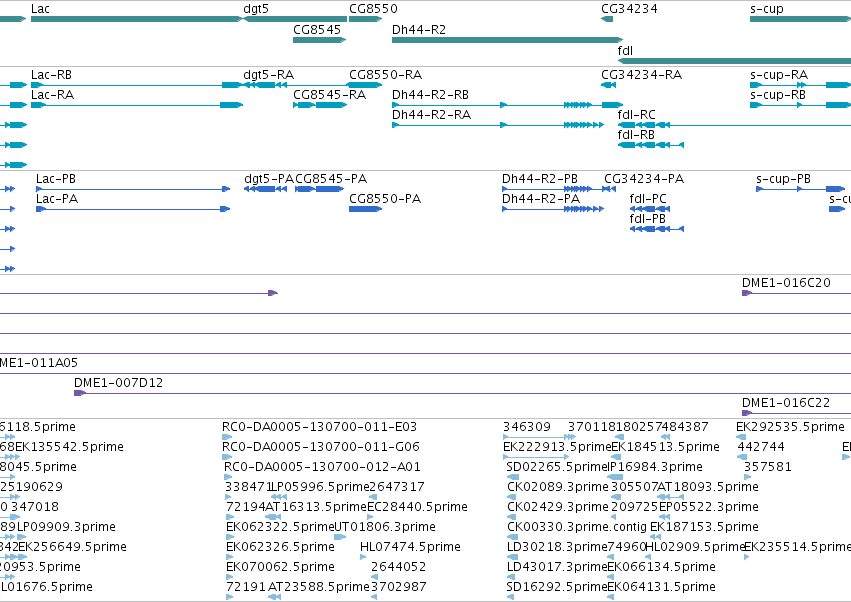Click the EK066134.5prime EST label
This screenshot has width=851, height=602.
click(x=661, y=567)
